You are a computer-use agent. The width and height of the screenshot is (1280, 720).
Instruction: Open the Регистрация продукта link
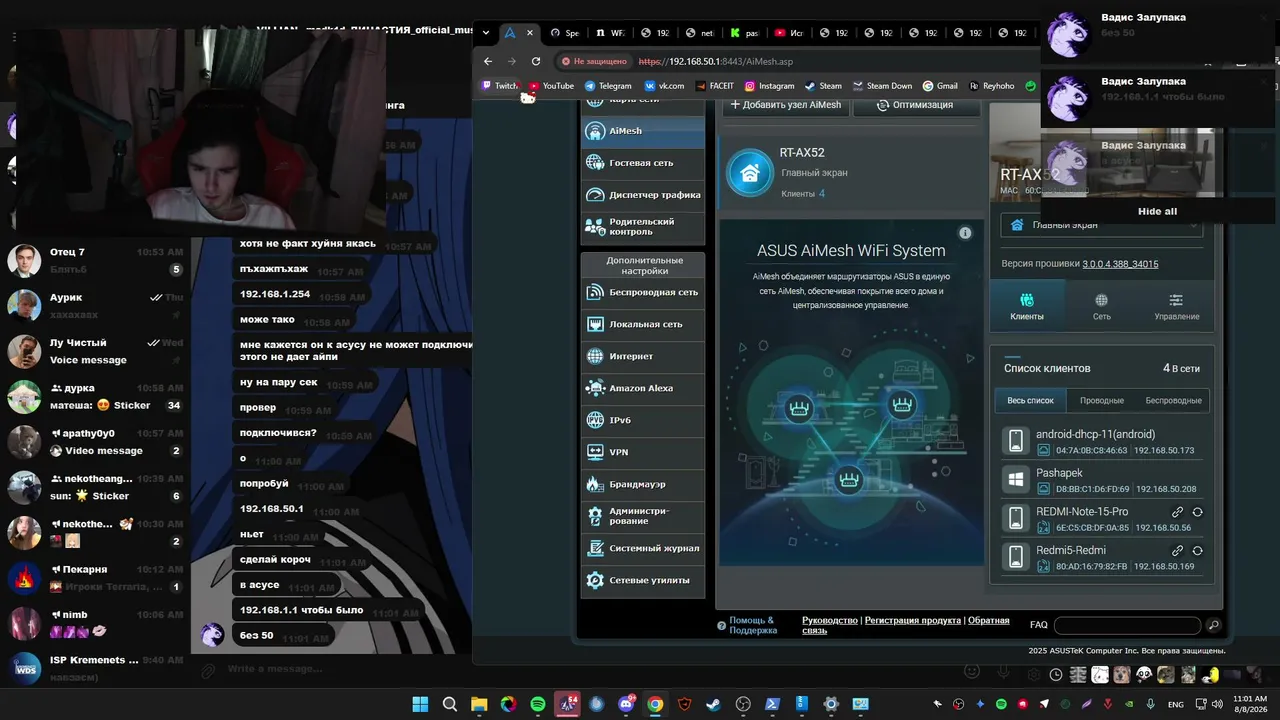pos(913,620)
